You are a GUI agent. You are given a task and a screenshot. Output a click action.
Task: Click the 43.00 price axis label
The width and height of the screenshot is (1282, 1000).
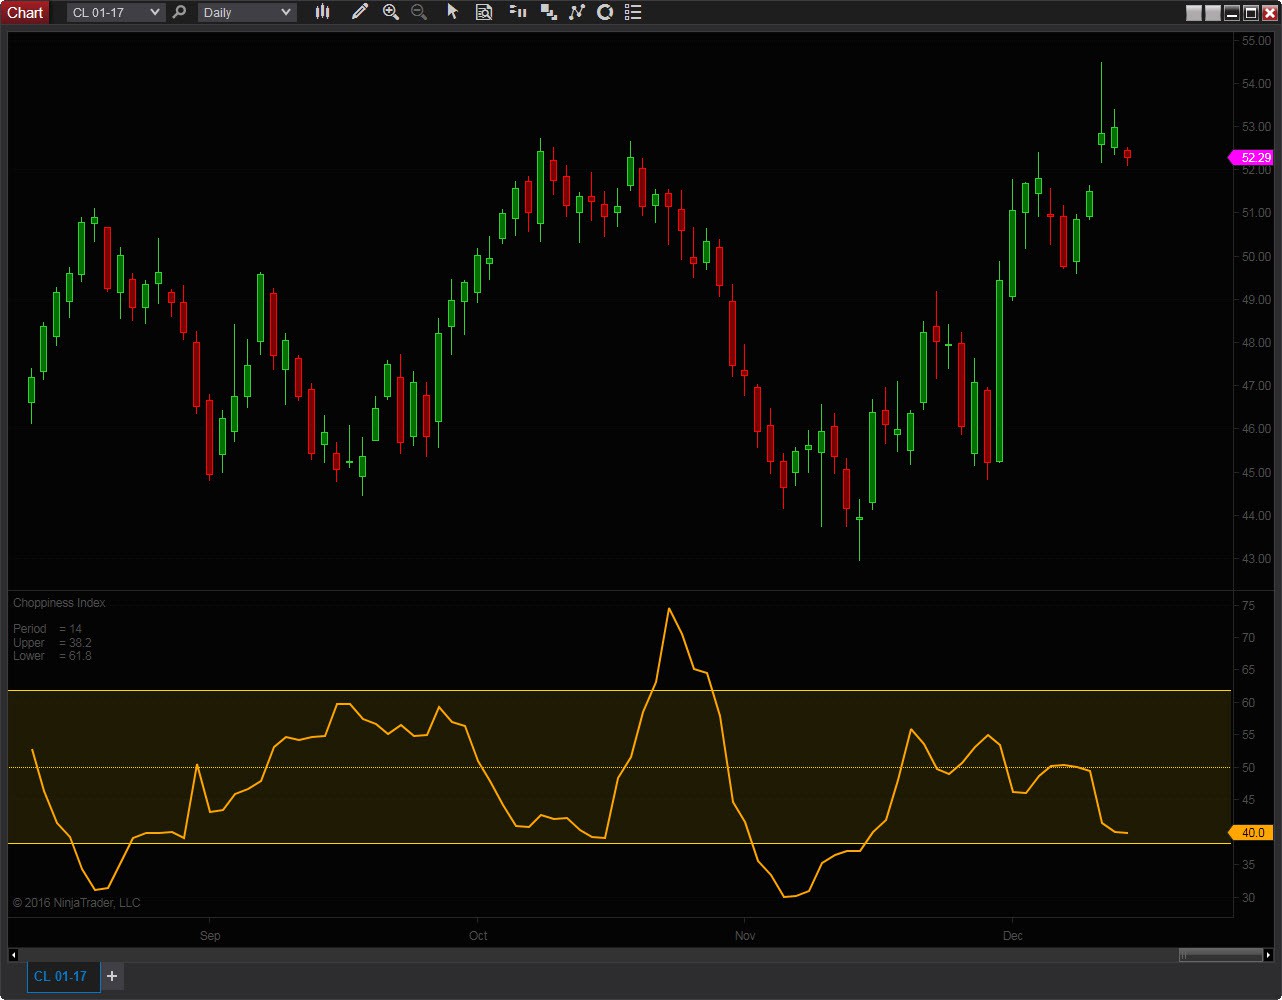tap(1256, 558)
